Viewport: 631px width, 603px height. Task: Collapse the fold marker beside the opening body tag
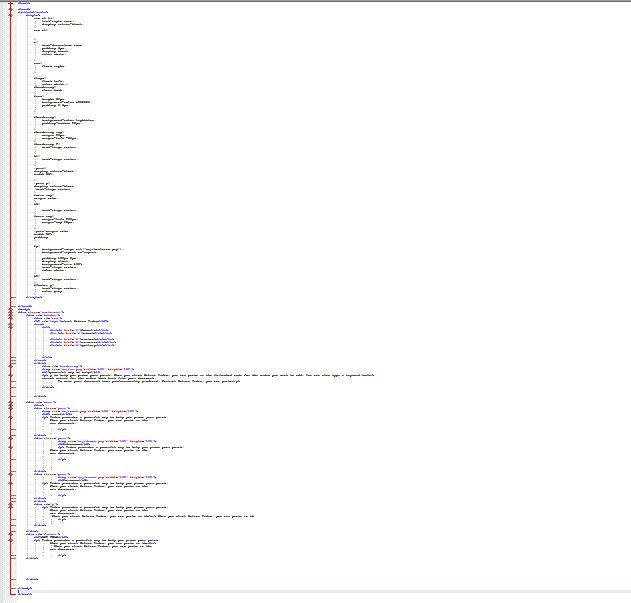11,309
